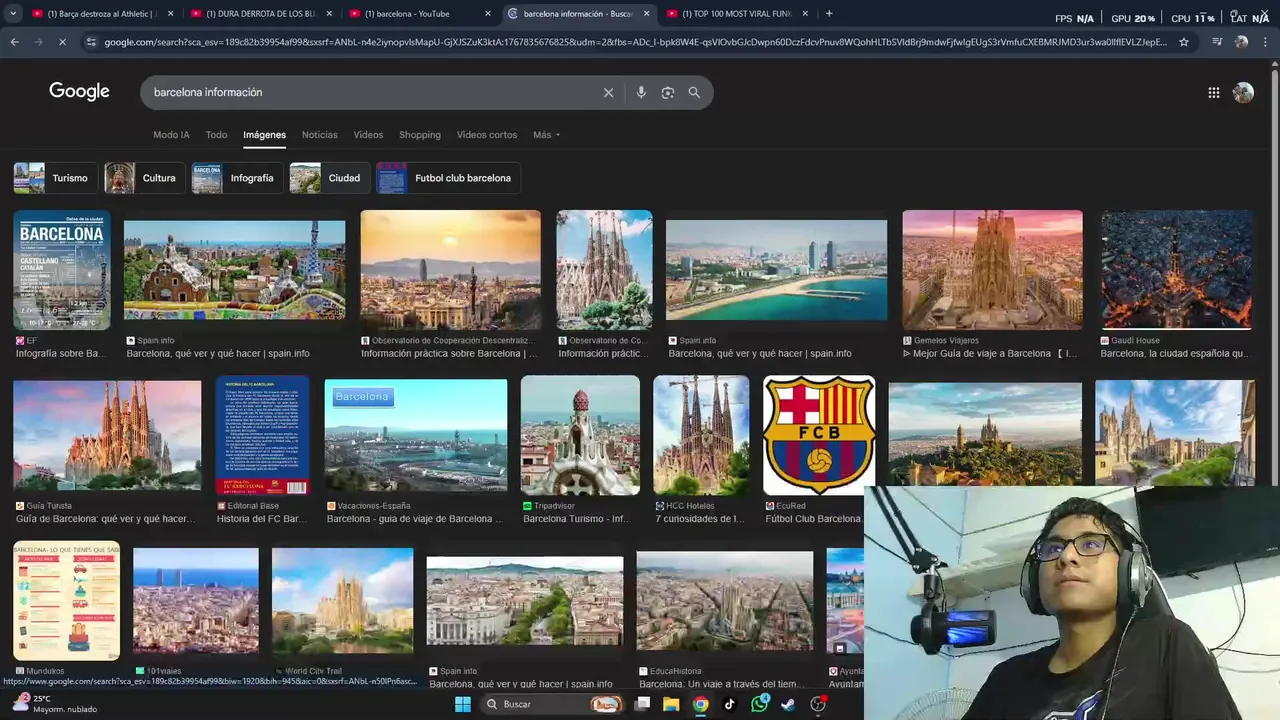Switch to the 'Vídeos' tab

(x=368, y=135)
